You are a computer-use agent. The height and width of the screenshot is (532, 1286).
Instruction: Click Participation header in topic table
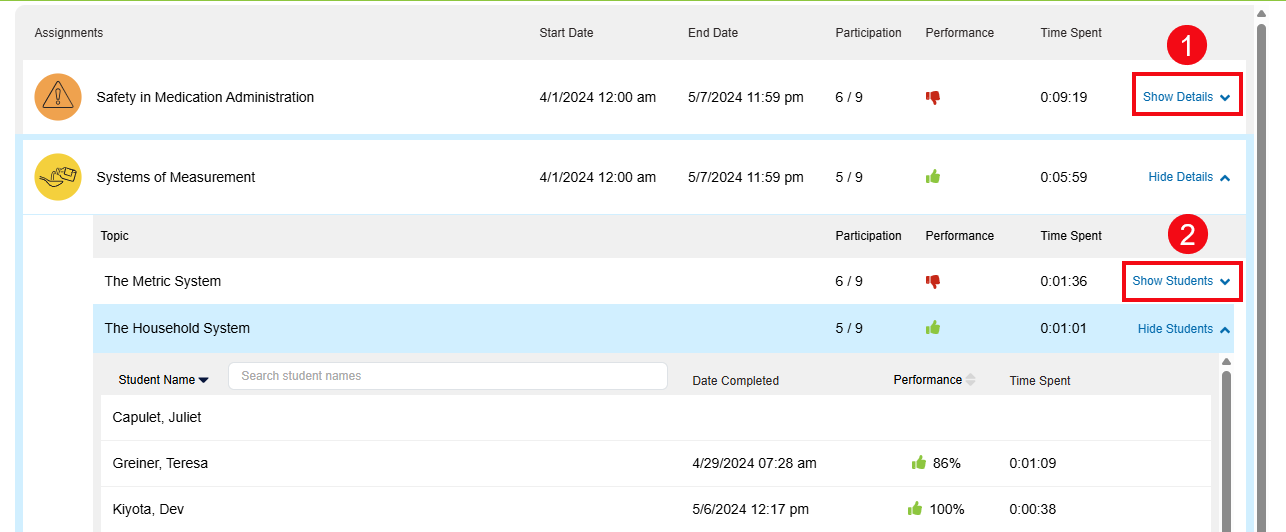[x=868, y=236]
